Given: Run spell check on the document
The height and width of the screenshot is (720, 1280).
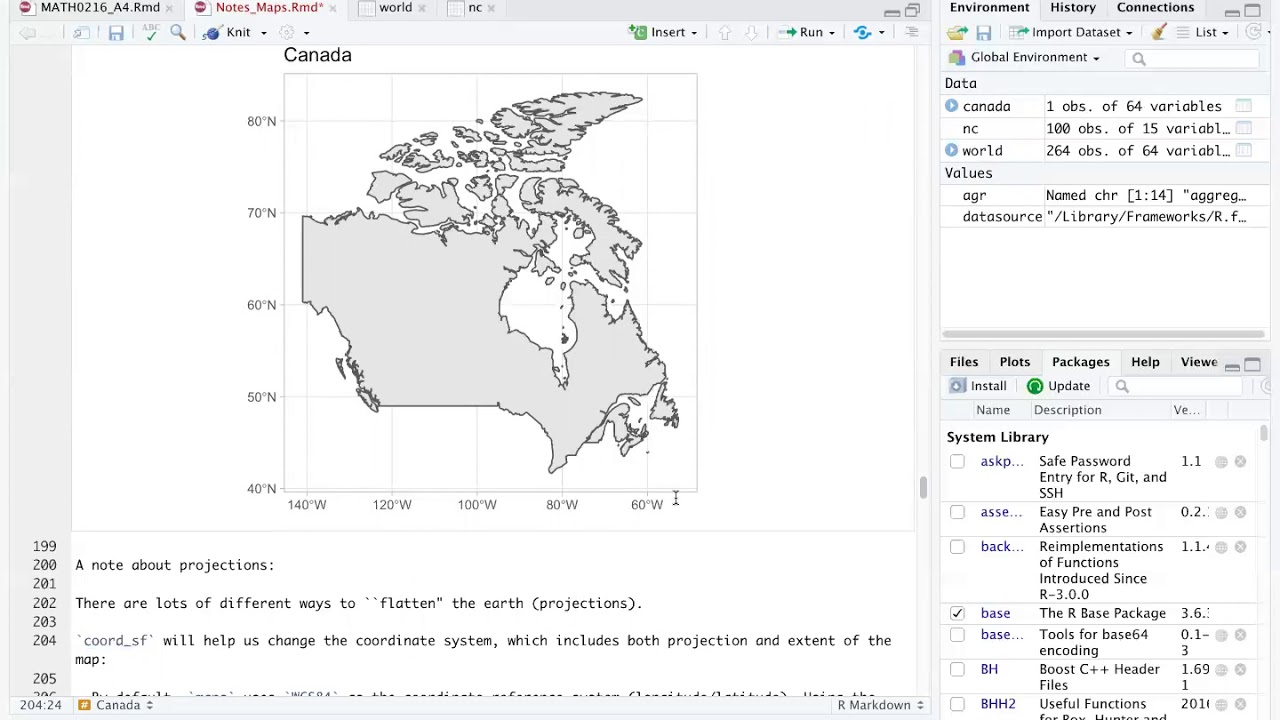Looking at the screenshot, I should (x=150, y=33).
